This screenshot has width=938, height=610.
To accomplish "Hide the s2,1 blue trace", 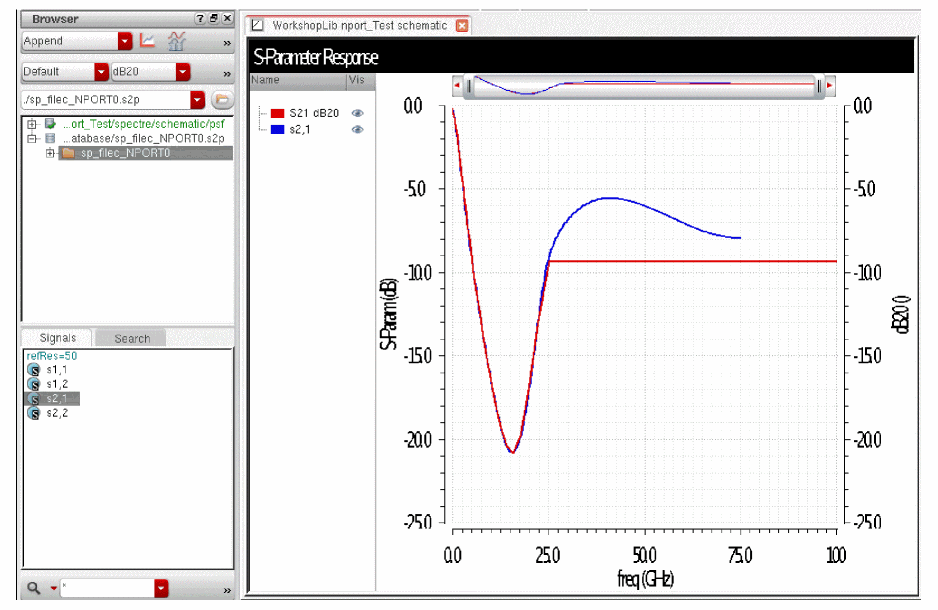I will [357, 130].
